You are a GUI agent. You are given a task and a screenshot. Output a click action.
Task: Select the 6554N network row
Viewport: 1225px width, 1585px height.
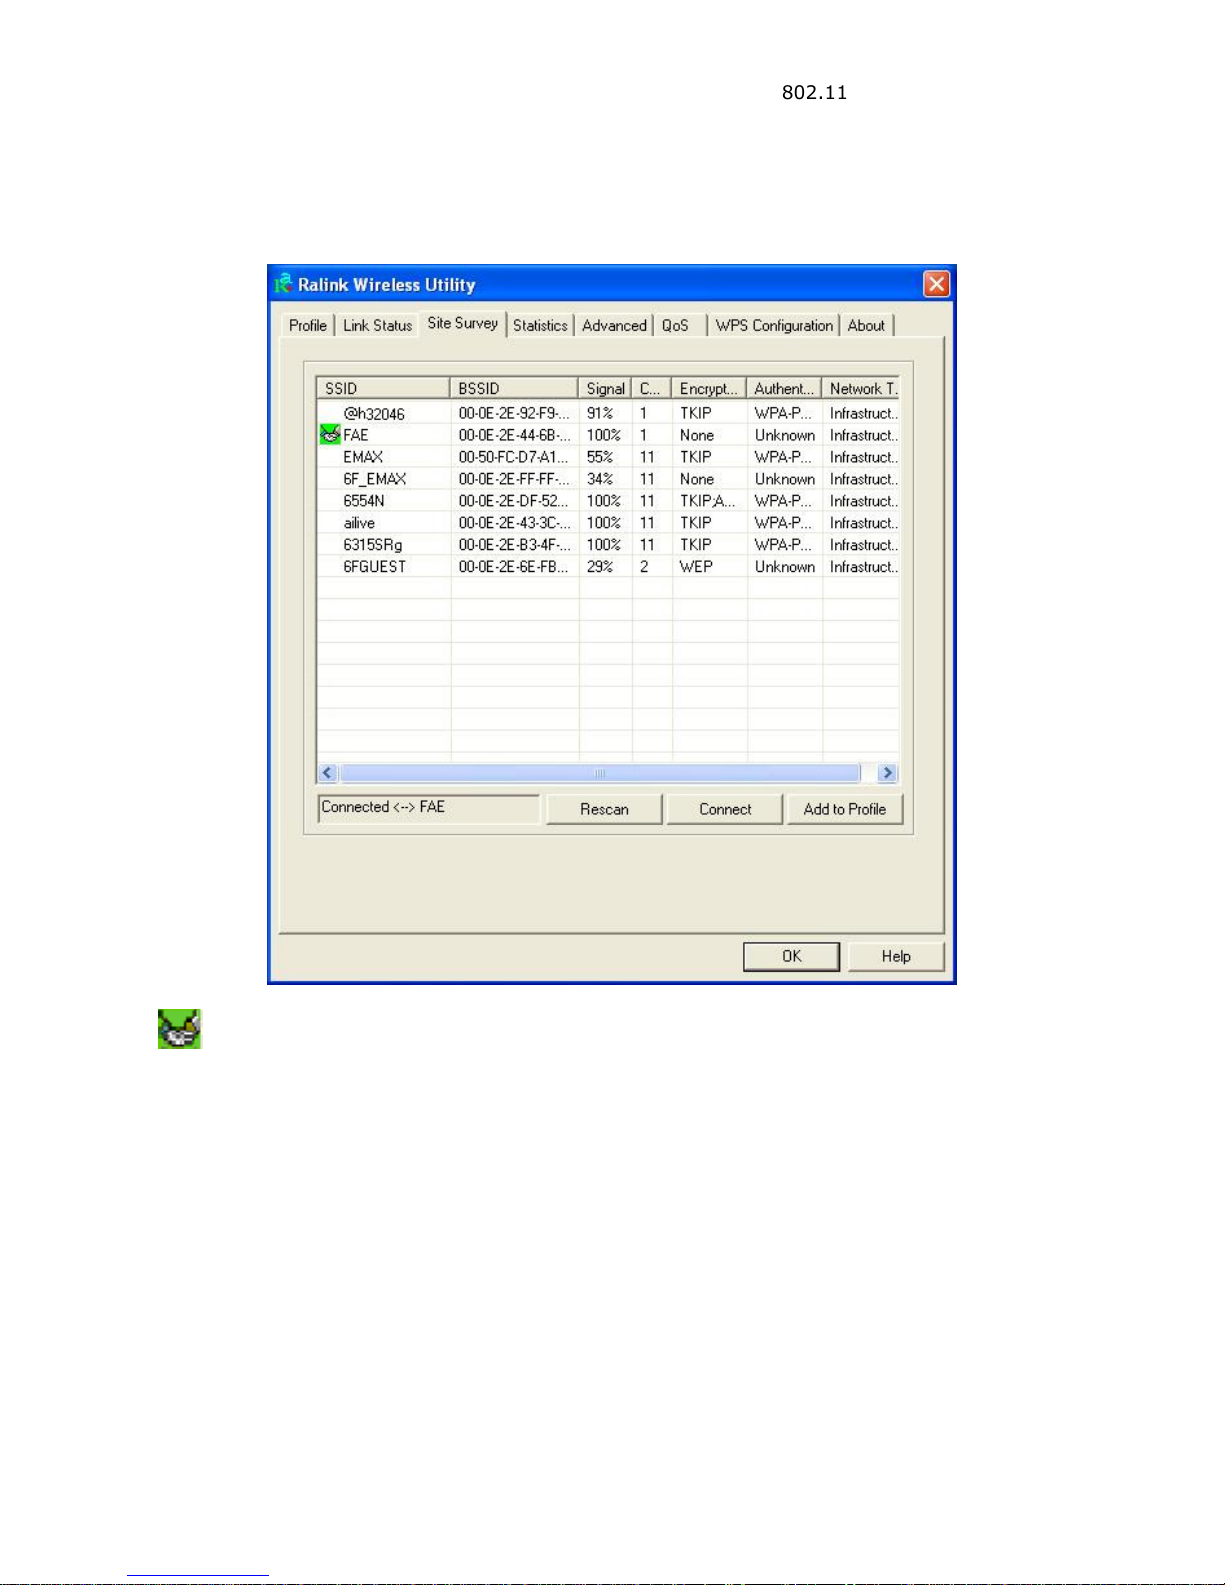tap(608, 501)
